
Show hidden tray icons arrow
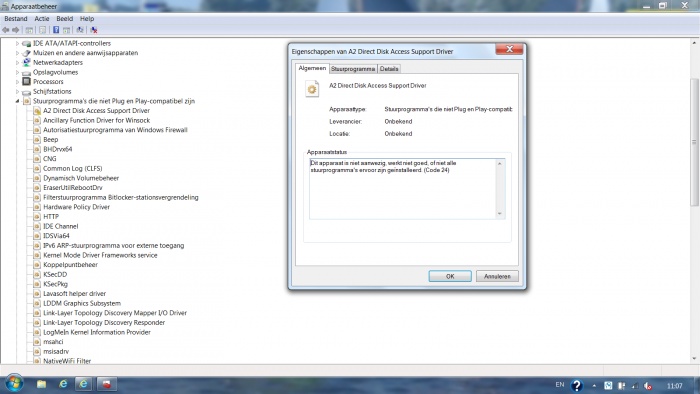(x=594, y=386)
